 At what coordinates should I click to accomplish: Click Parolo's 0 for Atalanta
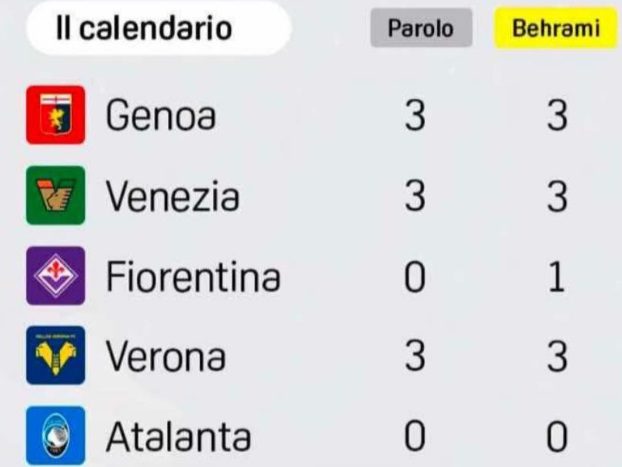[415, 437]
